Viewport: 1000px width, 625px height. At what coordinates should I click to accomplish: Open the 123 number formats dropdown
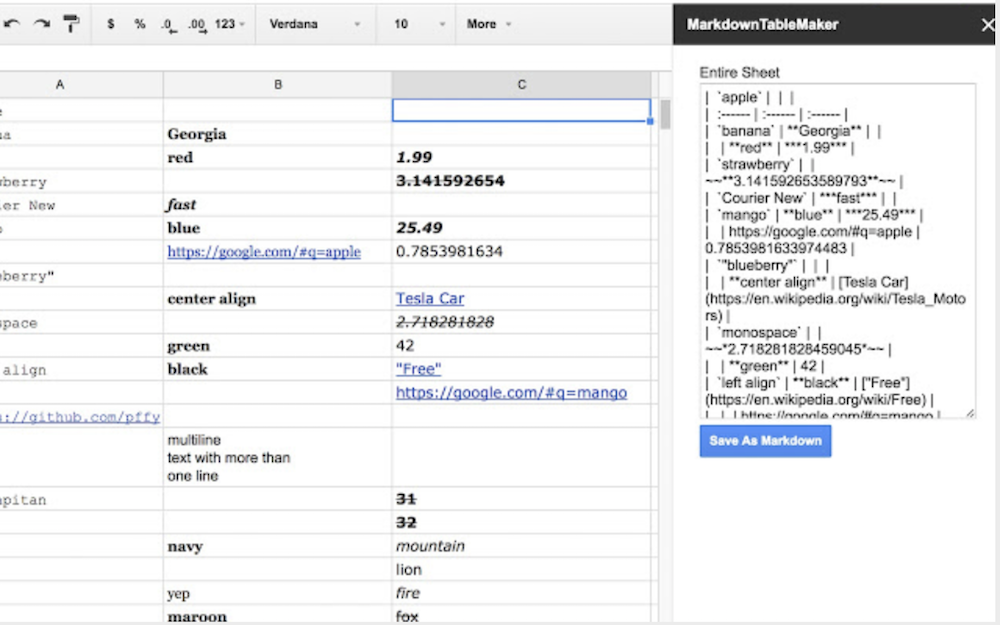coord(230,24)
